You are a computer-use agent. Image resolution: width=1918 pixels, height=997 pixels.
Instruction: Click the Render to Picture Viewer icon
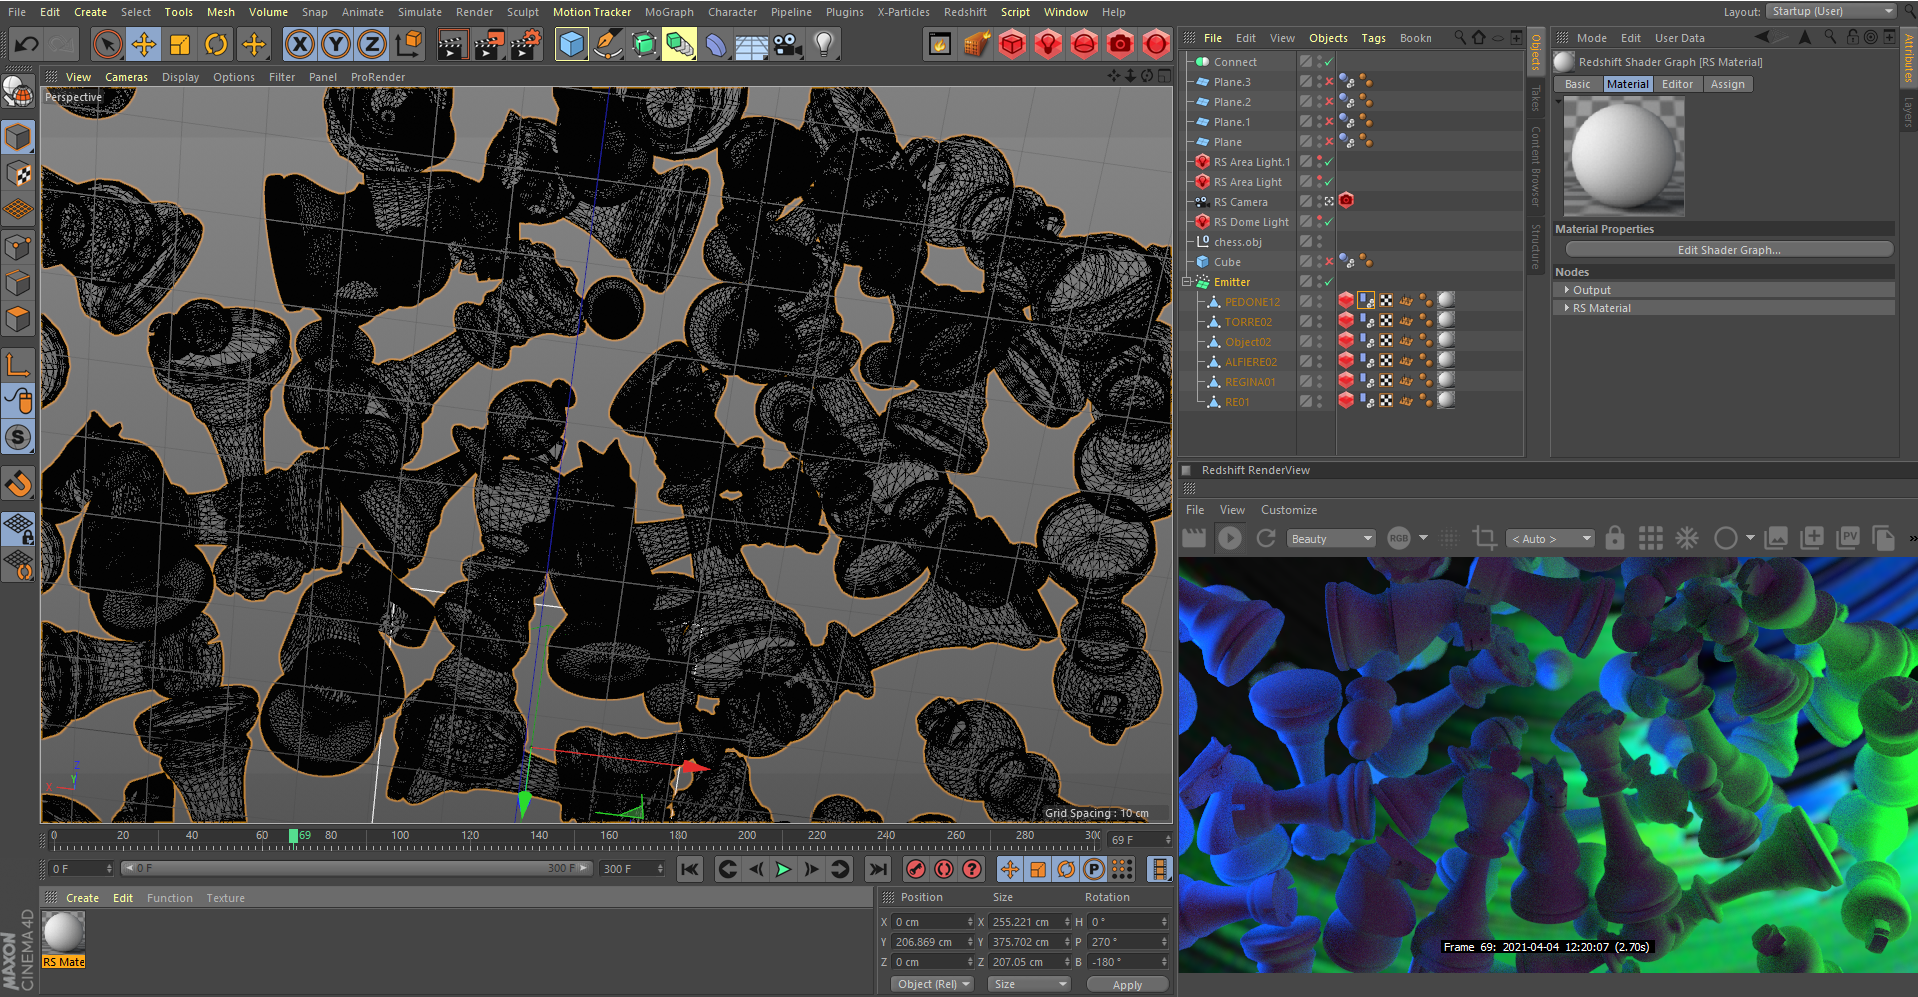[x=489, y=44]
